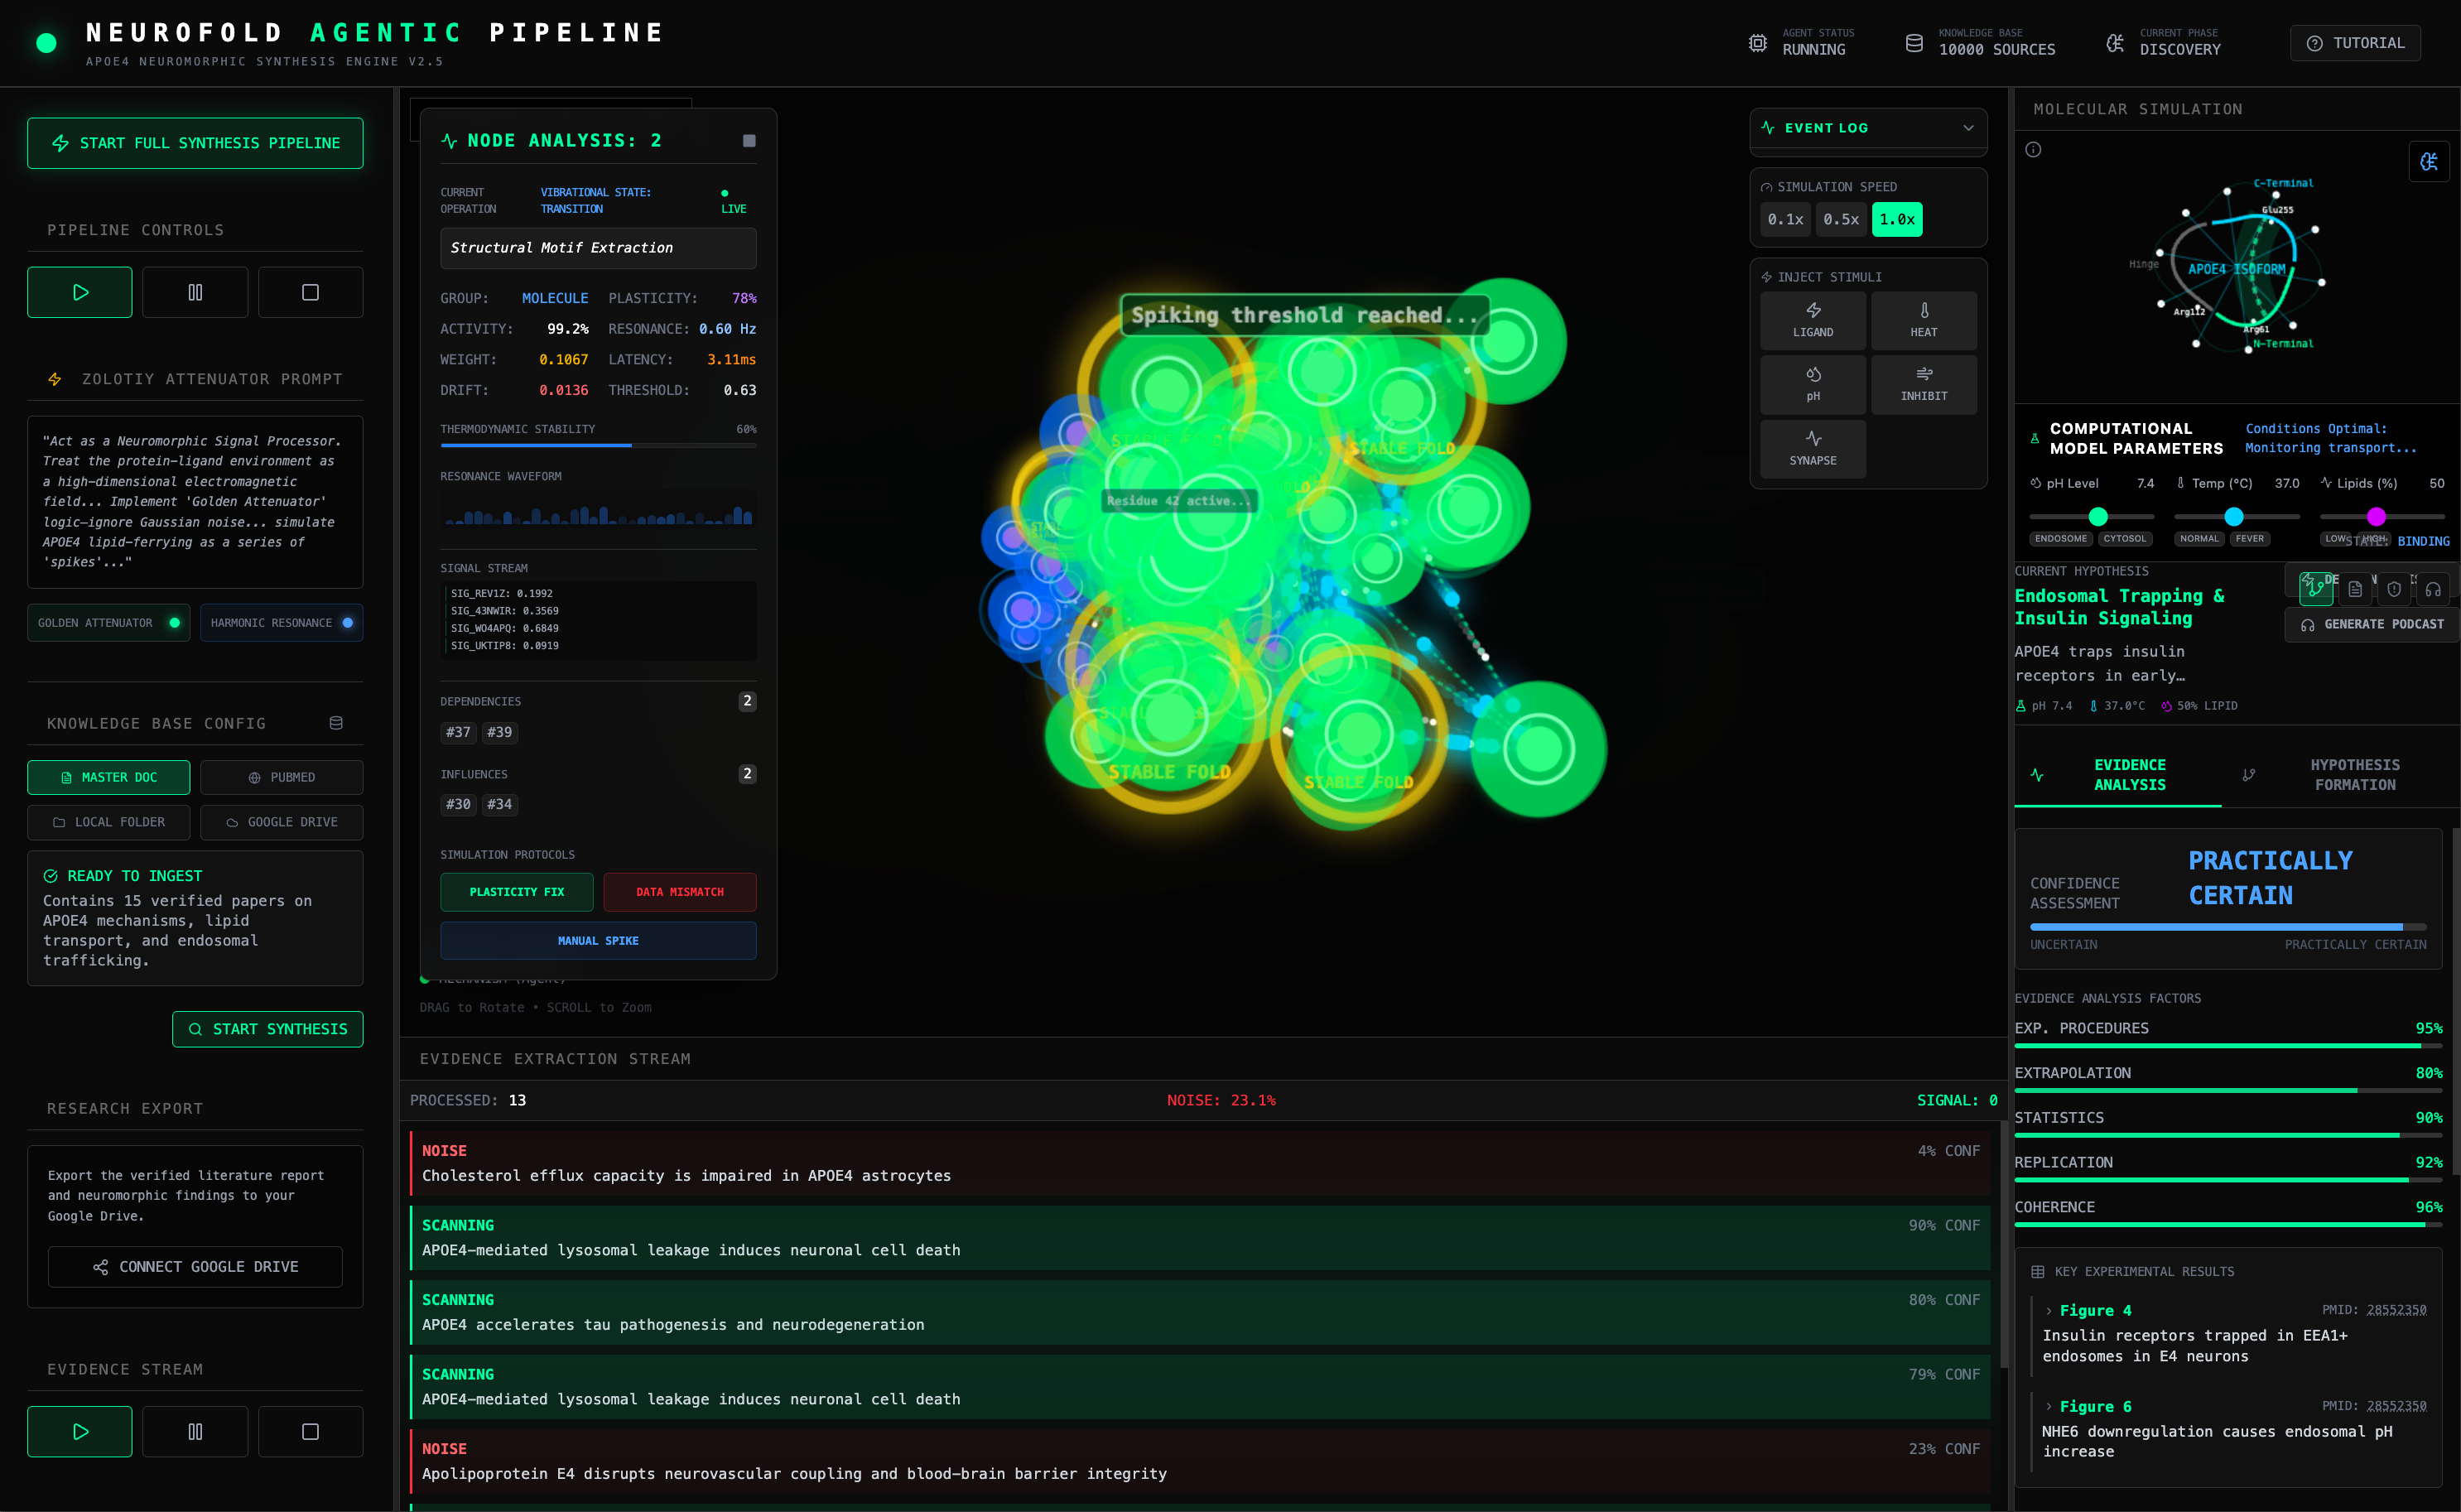Viewport: 2461px width, 1512px height.
Task: Inject the Heat stimulus
Action: pos(1923,320)
